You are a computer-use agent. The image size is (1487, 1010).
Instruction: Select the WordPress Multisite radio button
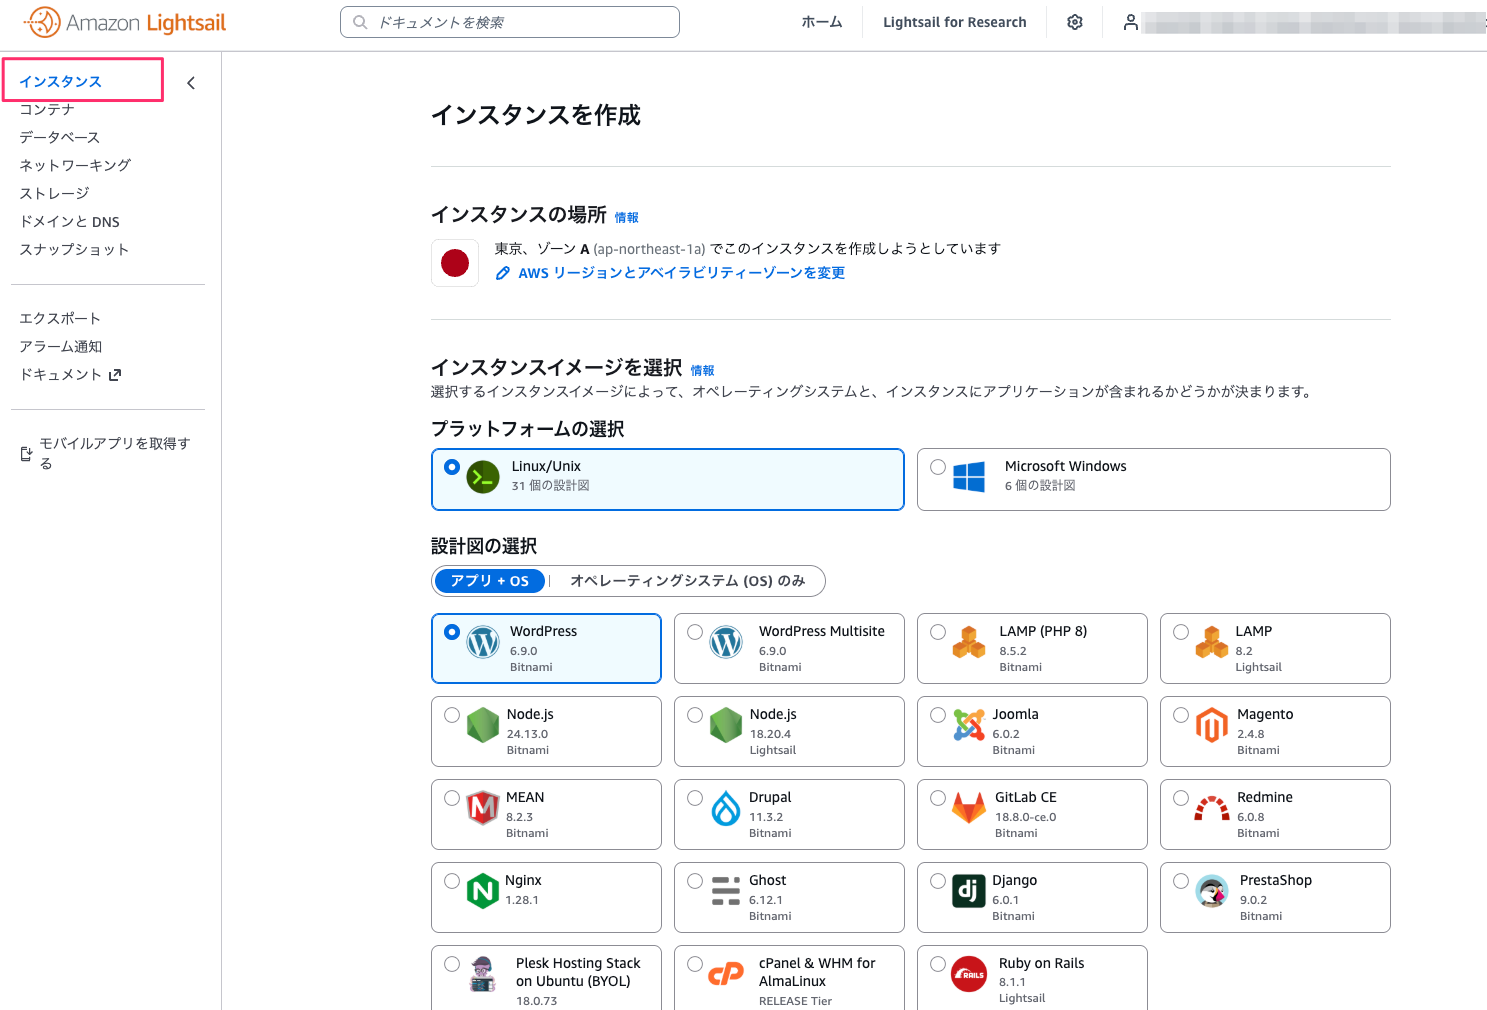point(695,632)
